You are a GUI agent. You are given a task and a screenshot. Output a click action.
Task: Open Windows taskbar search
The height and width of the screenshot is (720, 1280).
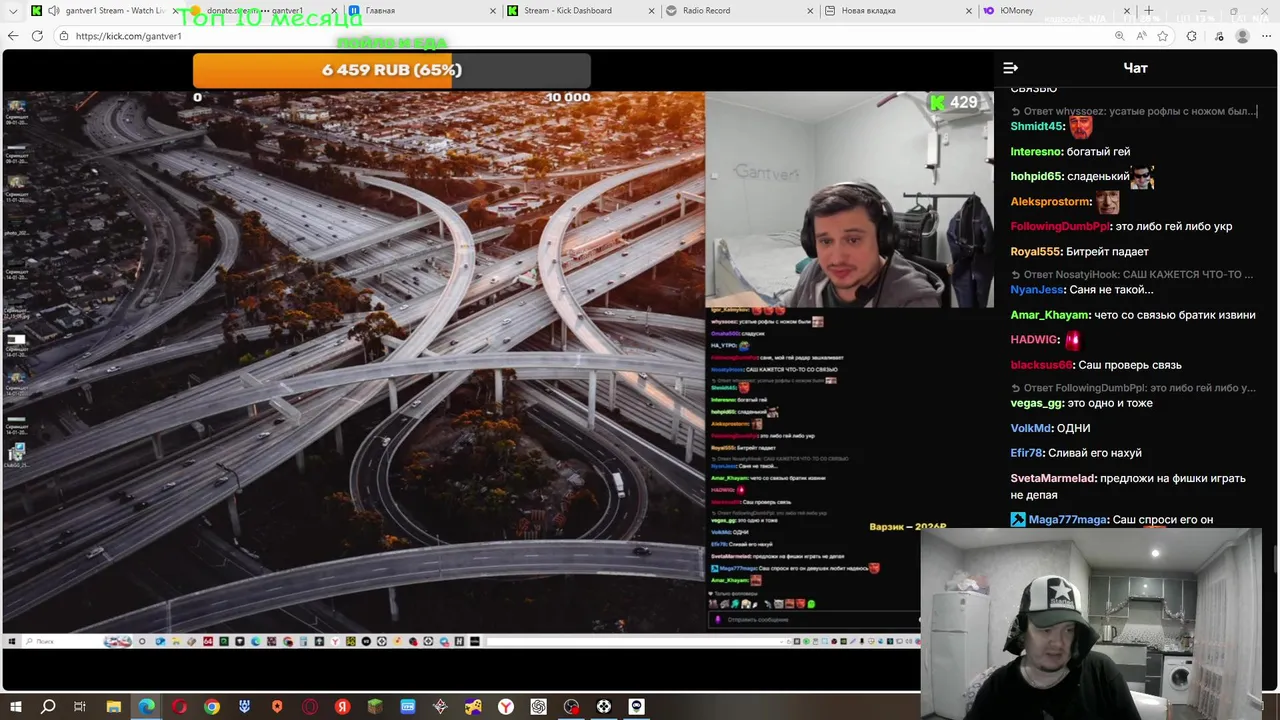click(x=48, y=707)
